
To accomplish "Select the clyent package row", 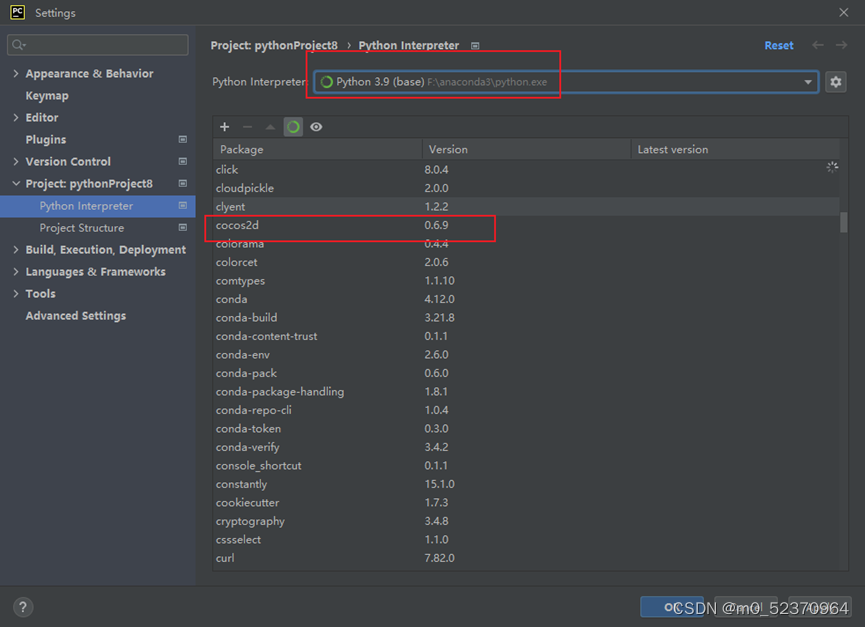I will (x=526, y=206).
